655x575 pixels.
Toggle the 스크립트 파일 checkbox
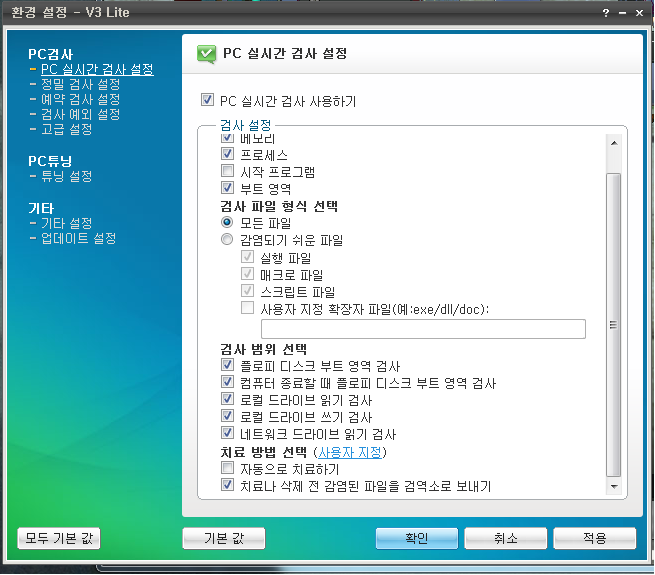(247, 290)
